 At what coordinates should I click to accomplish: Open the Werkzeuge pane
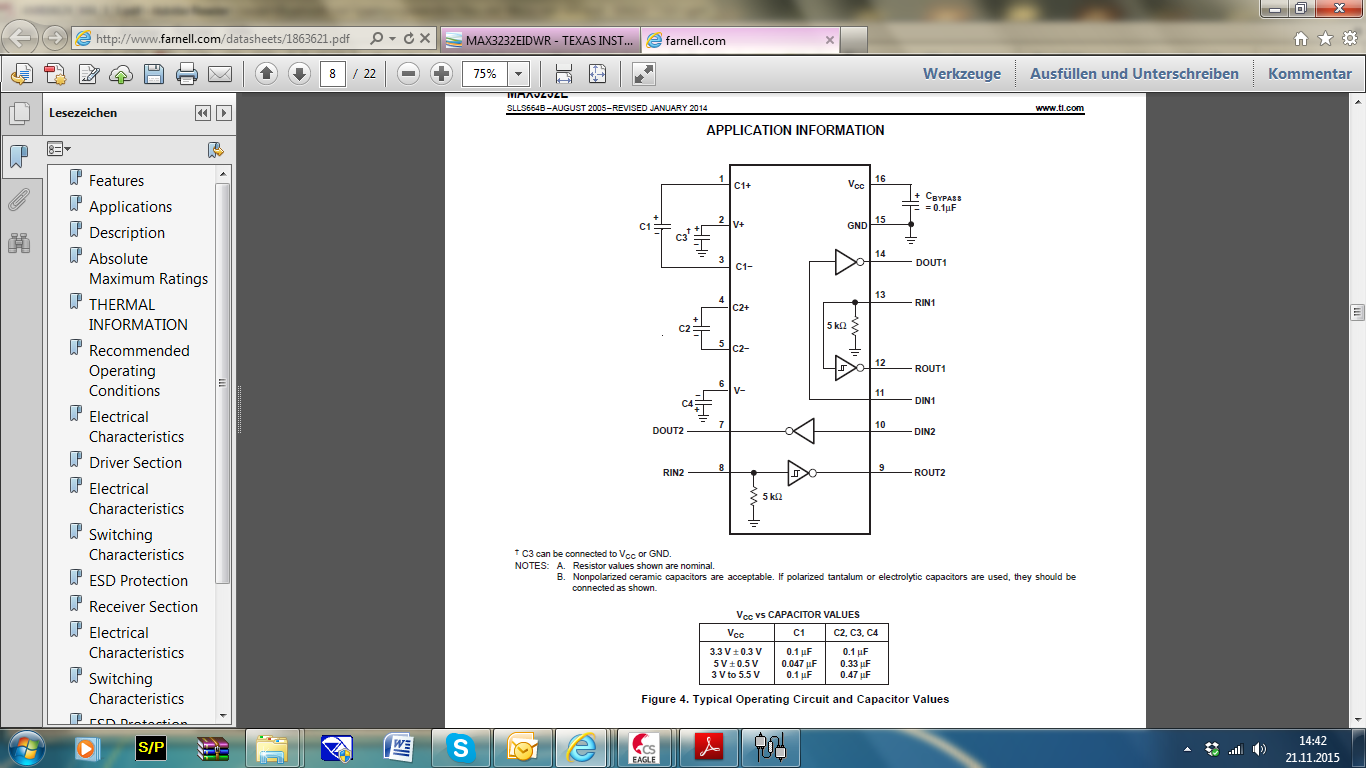coord(962,74)
